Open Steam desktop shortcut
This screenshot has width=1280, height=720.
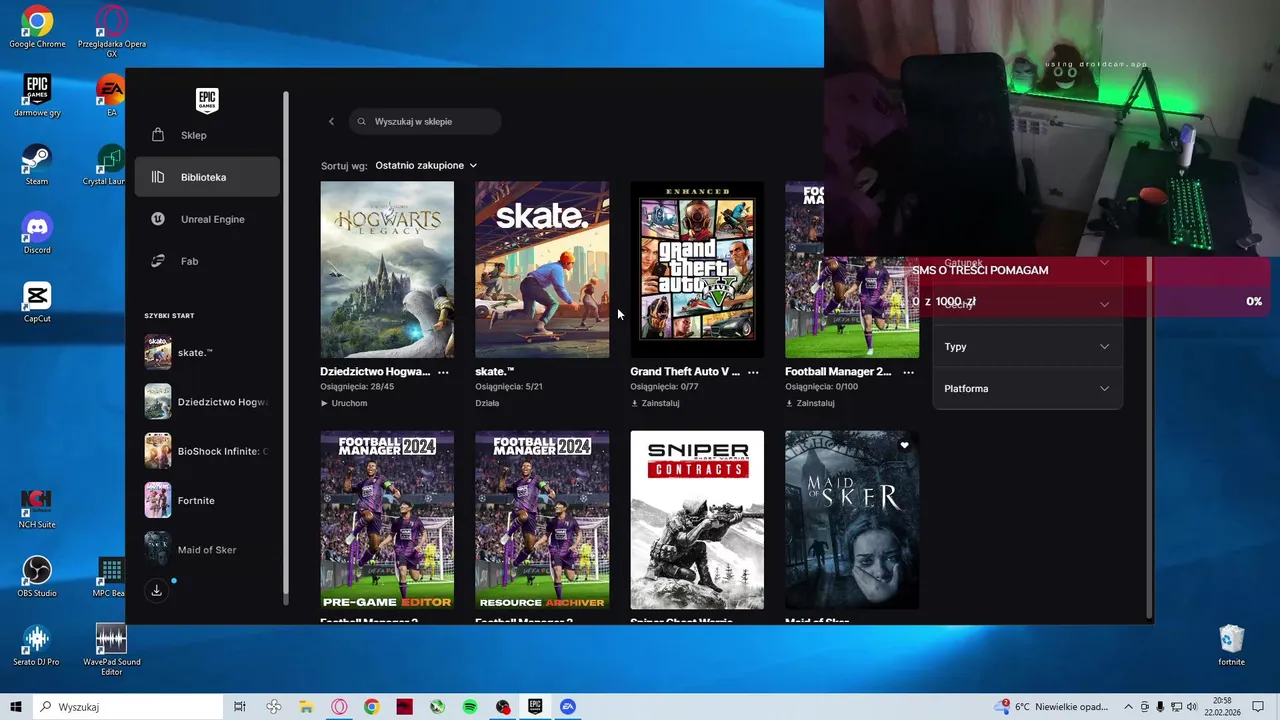coord(37,165)
